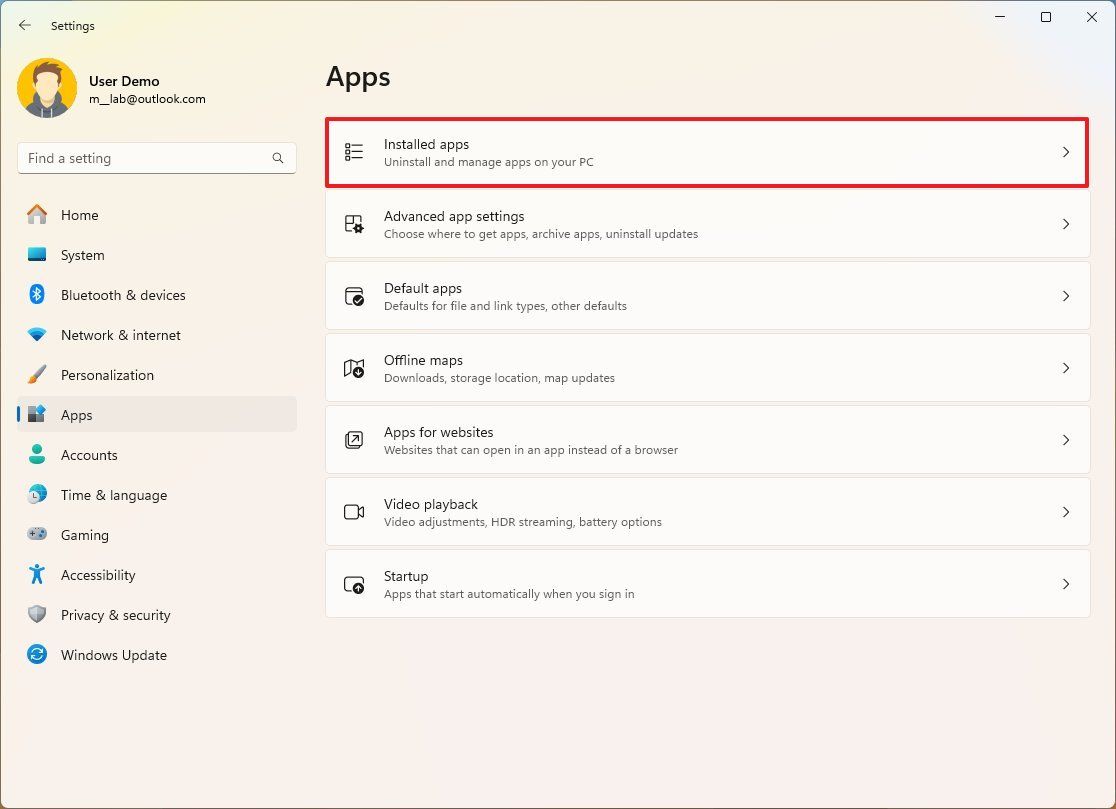Viewport: 1116px width, 809px height.
Task: Select Accounts in the navigation pane
Action: click(90, 455)
